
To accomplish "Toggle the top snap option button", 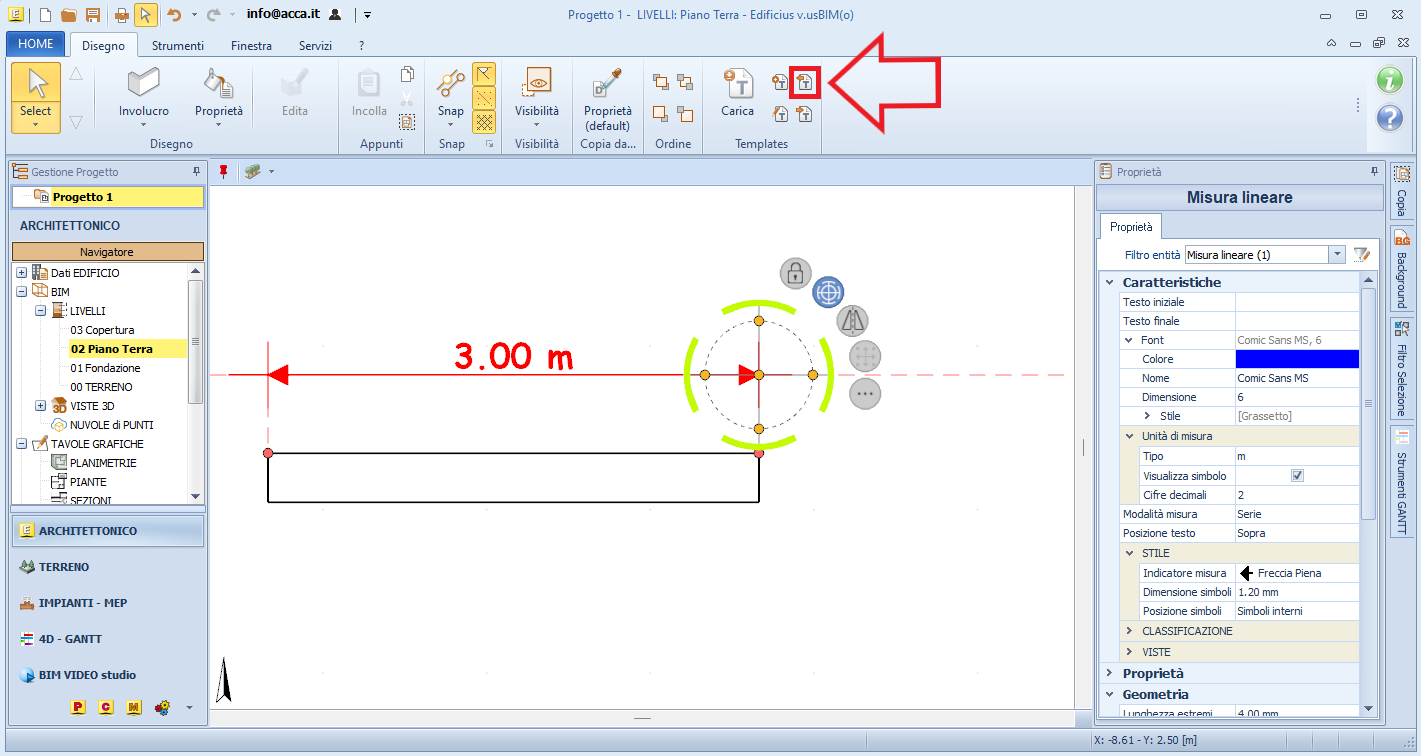I will [x=484, y=73].
